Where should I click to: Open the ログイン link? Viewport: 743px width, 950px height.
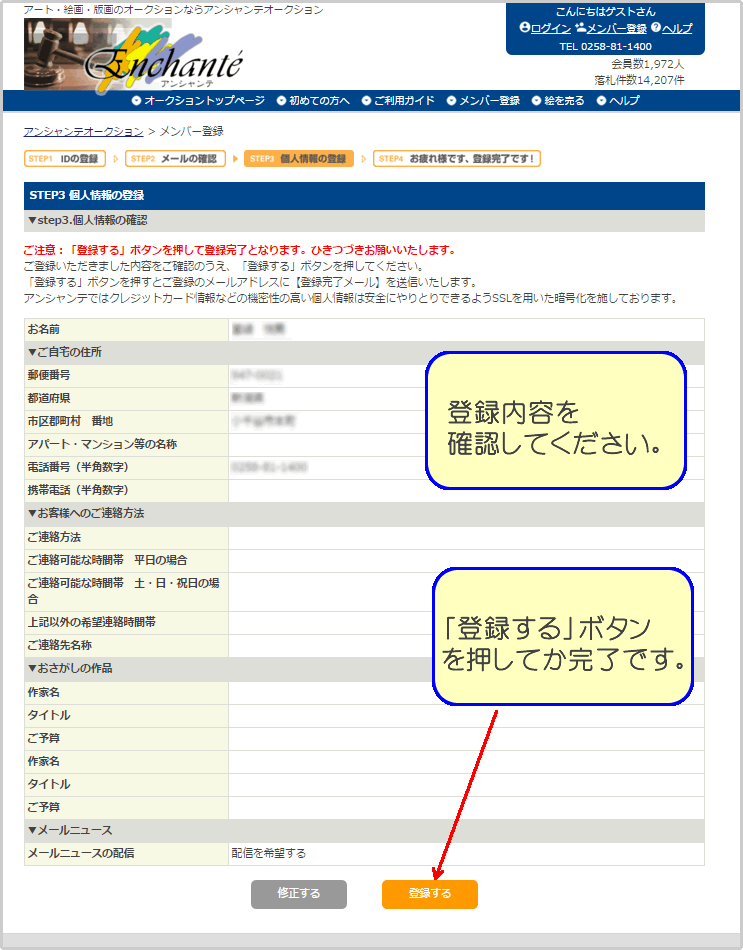tap(551, 28)
